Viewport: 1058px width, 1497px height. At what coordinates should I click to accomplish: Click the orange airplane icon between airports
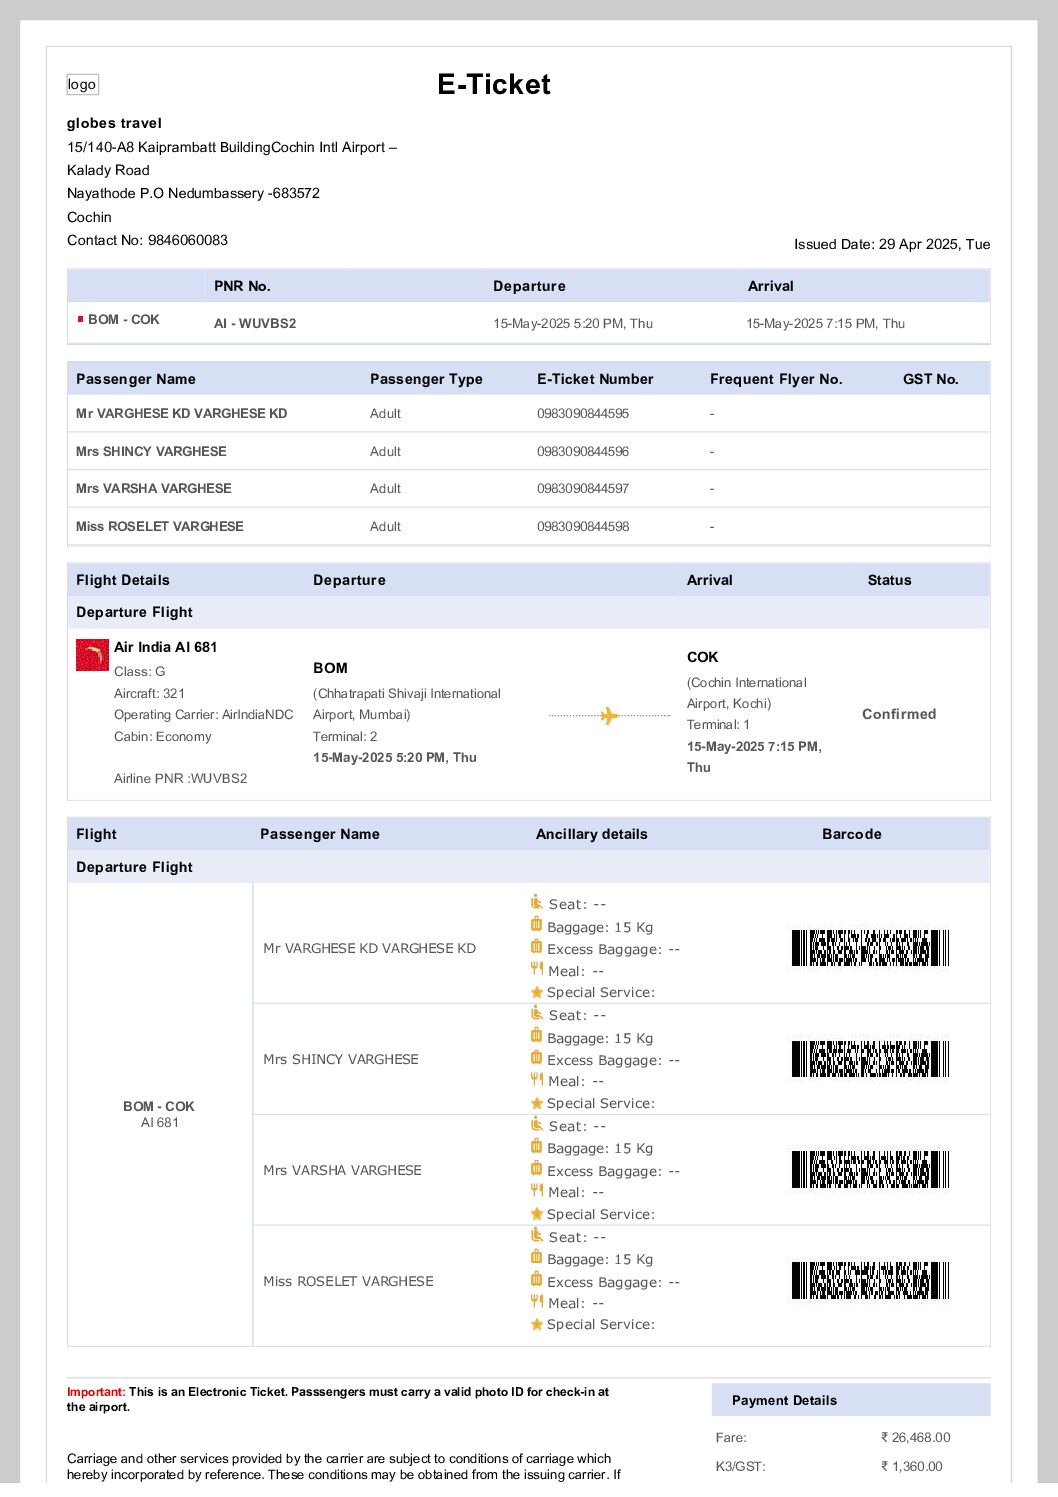click(609, 716)
